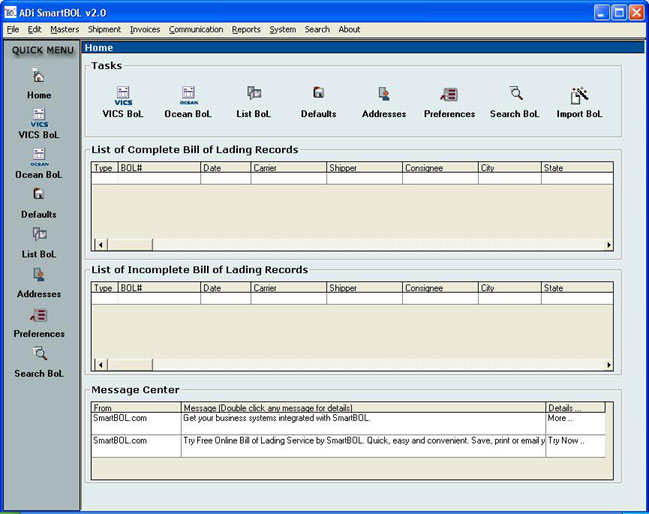Launch Import BoL from the Tasks panel
The width and height of the screenshot is (649, 514).
pyautogui.click(x=579, y=102)
